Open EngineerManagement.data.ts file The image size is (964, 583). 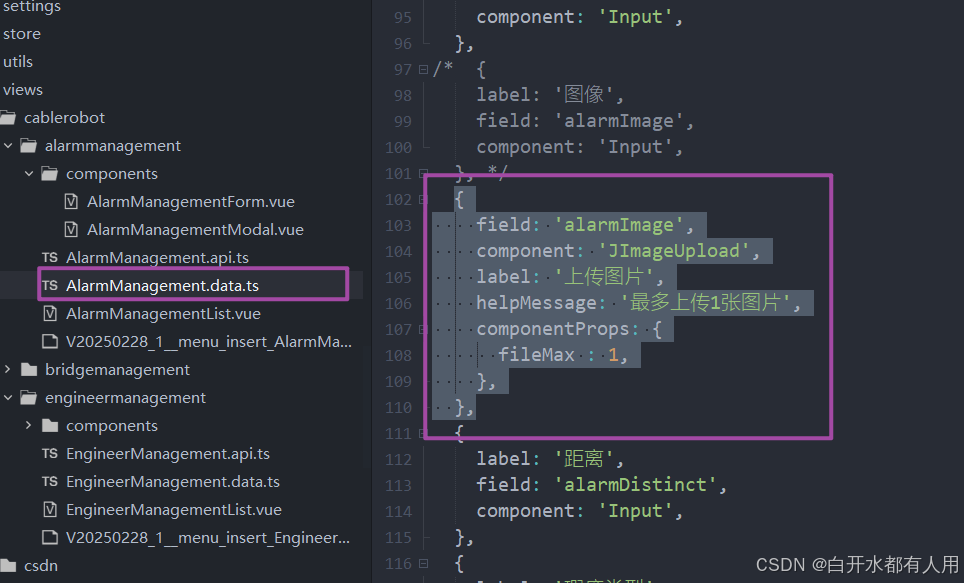(x=173, y=482)
